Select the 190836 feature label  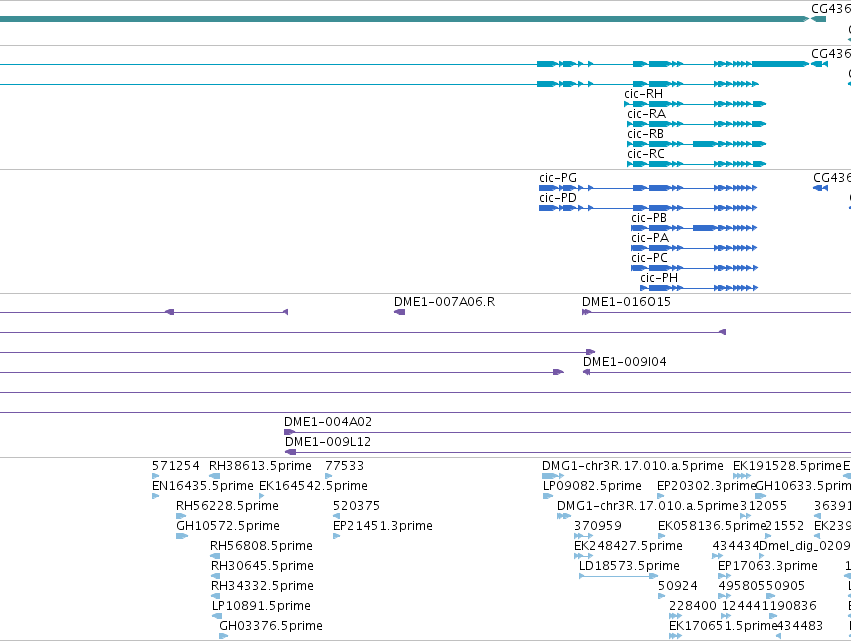click(x=793, y=606)
